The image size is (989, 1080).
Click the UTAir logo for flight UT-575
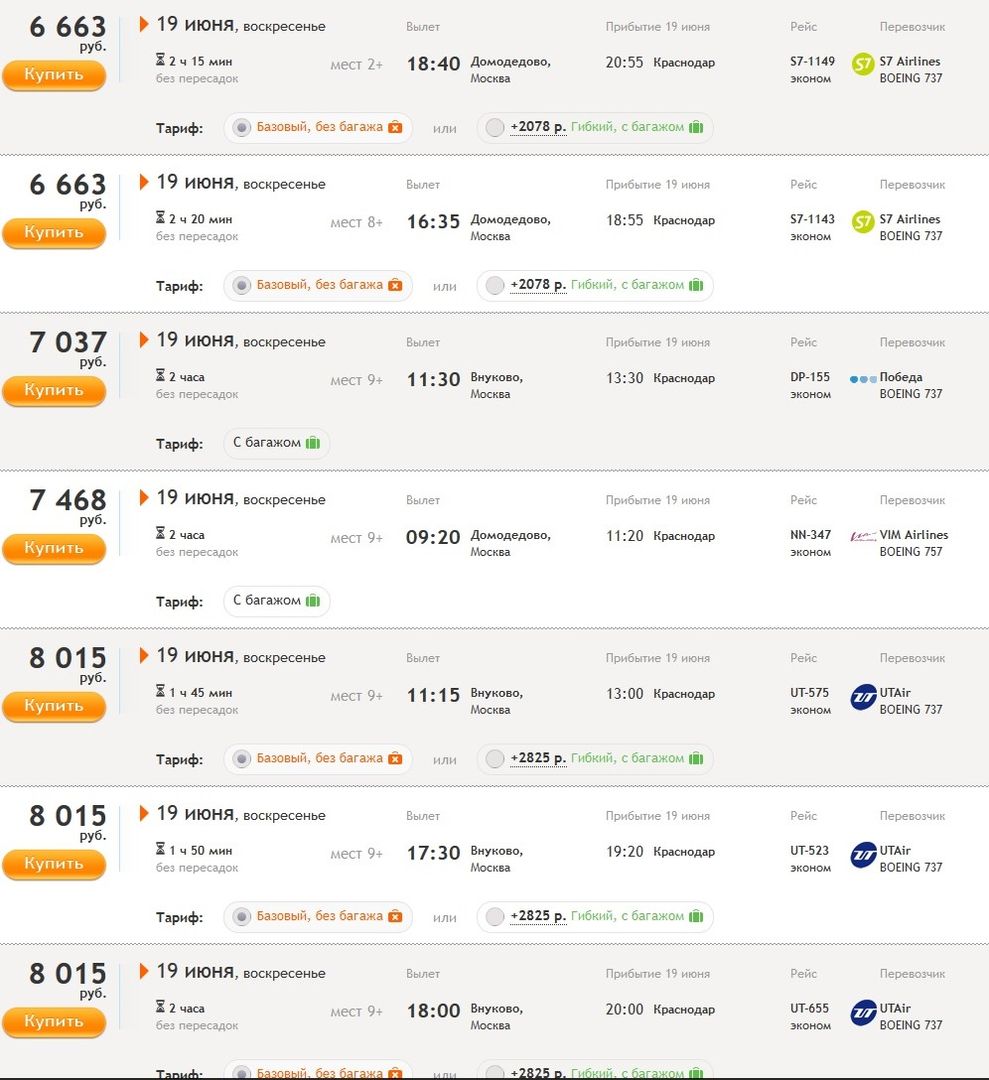coord(863,697)
